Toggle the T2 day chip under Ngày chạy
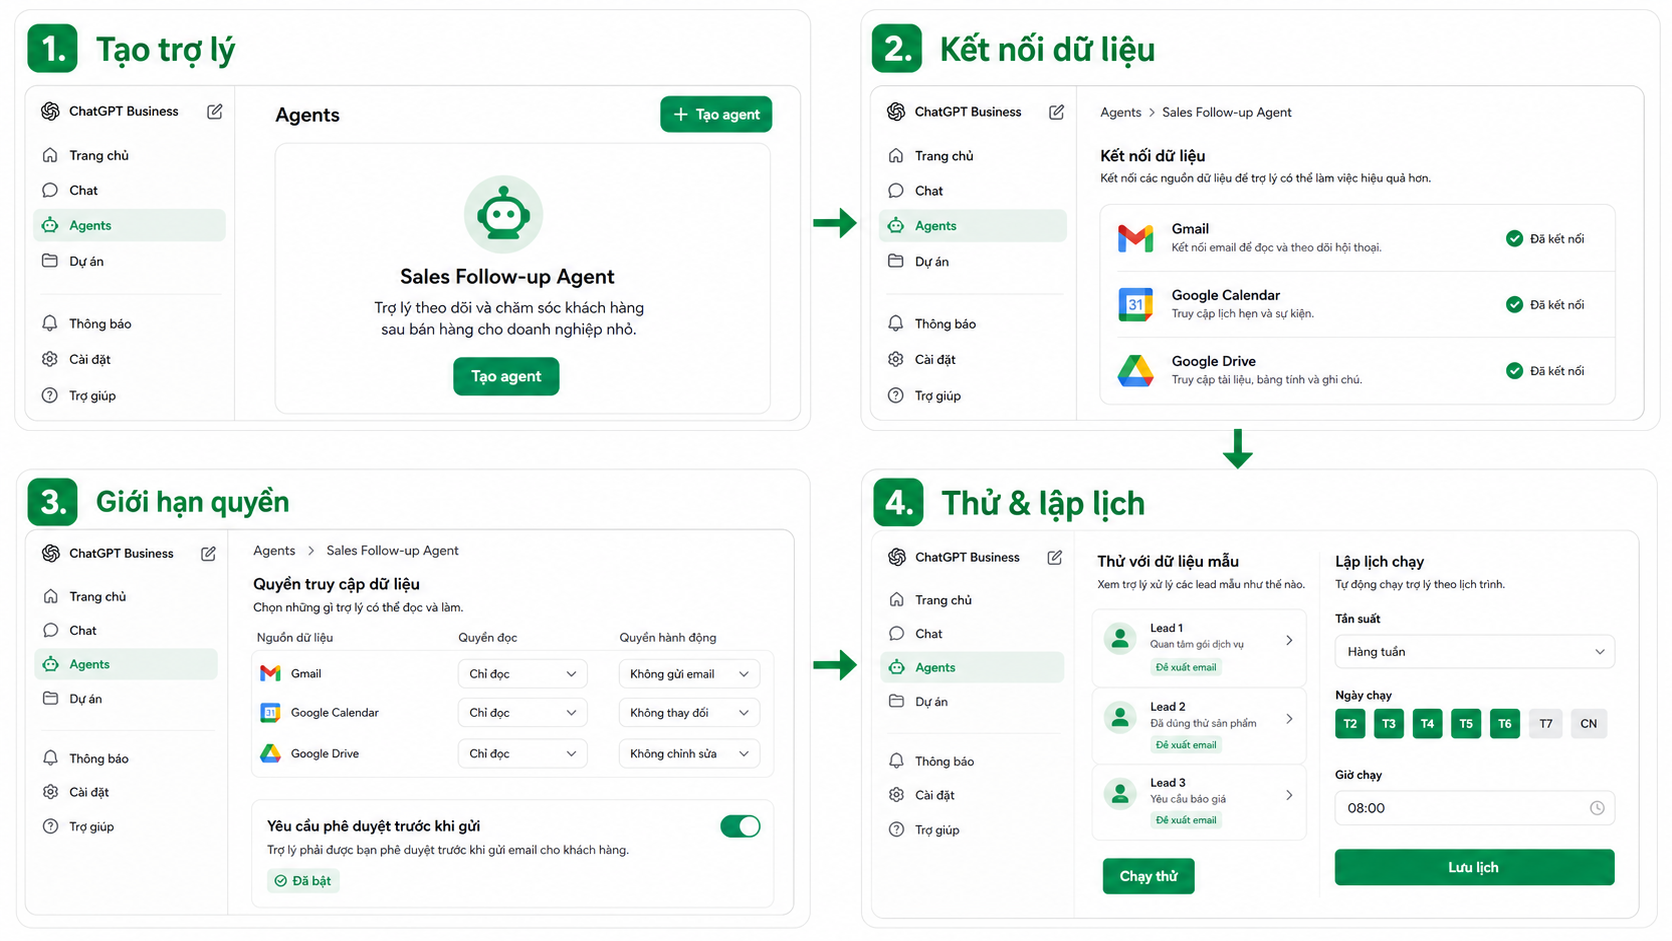Viewport: 1672px width, 941px height. [x=1350, y=724]
